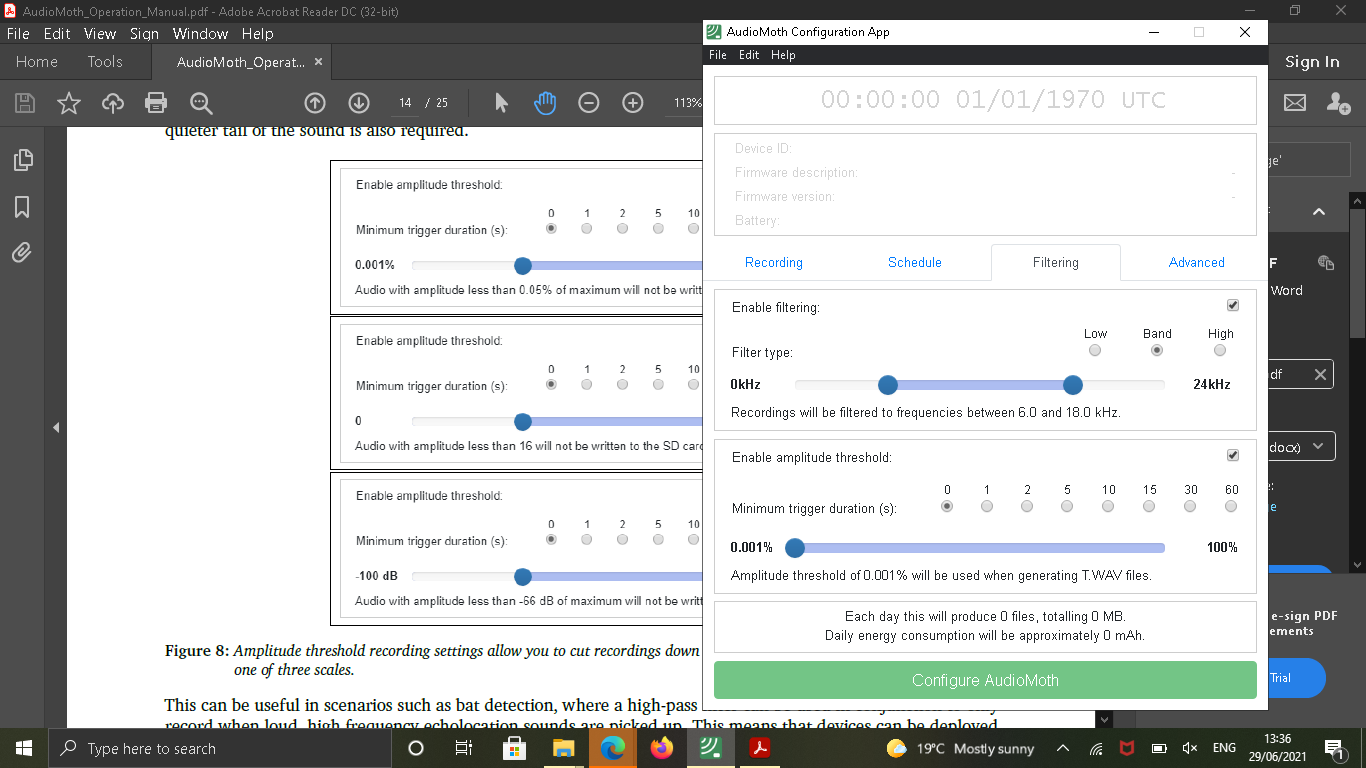Switch to Acrobat Tools tab
Viewport: 1366px width, 768px height.
pos(105,62)
